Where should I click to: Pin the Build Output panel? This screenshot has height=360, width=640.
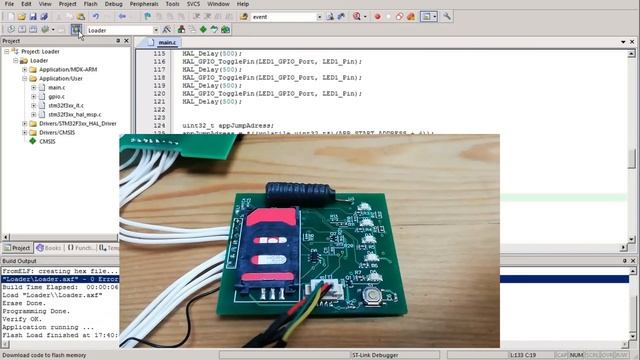pyautogui.click(x=624, y=260)
